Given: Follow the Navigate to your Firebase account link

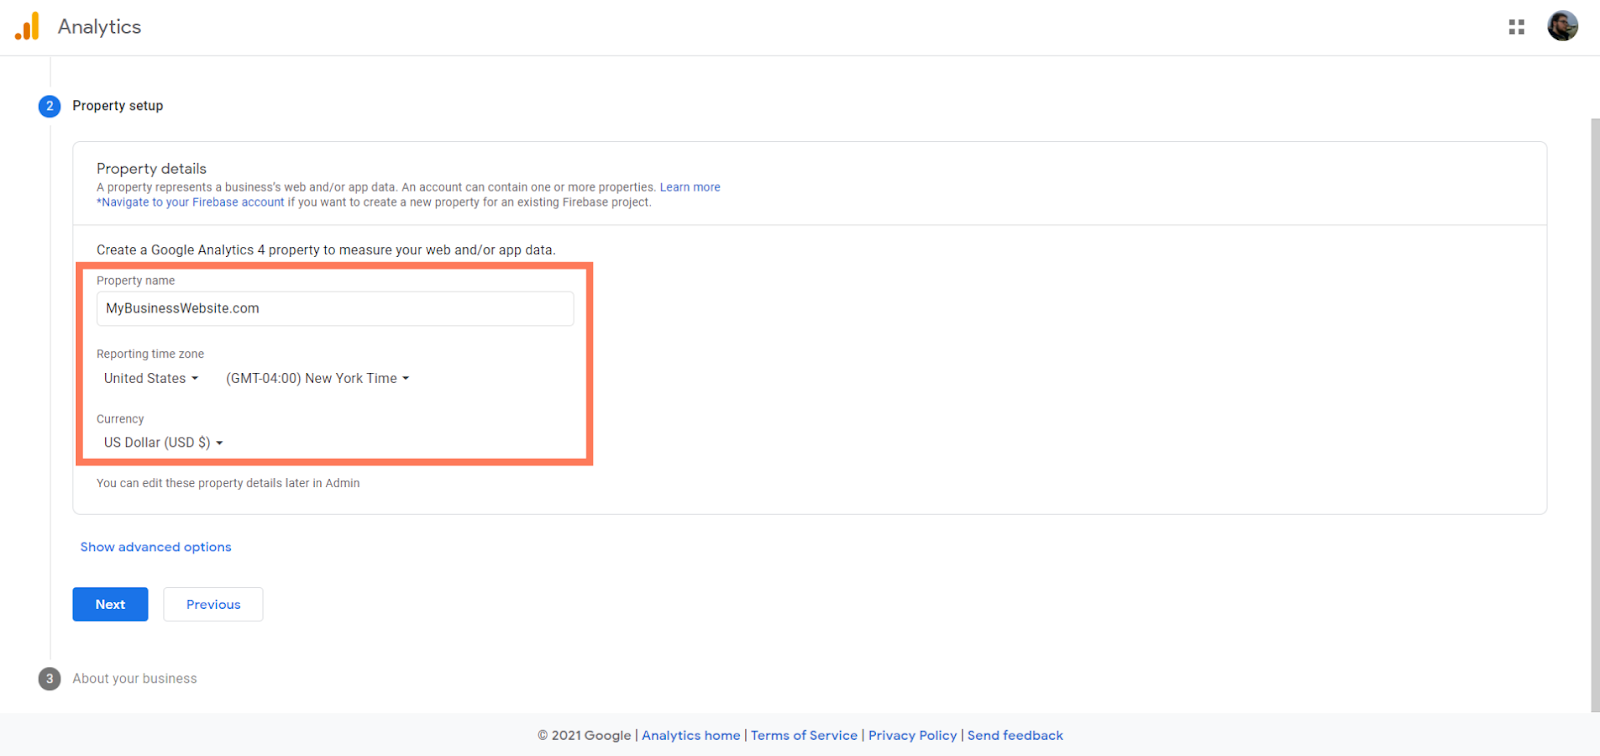Looking at the screenshot, I should (x=192, y=202).
